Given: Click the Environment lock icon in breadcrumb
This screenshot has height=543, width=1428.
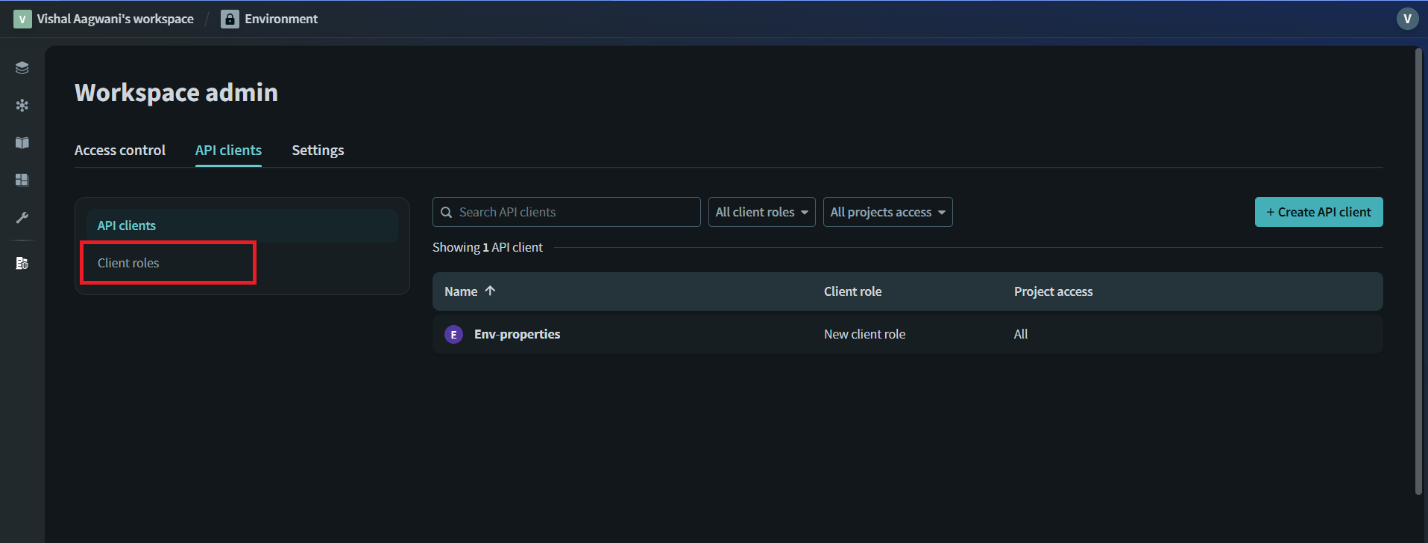Looking at the screenshot, I should [x=230, y=19].
